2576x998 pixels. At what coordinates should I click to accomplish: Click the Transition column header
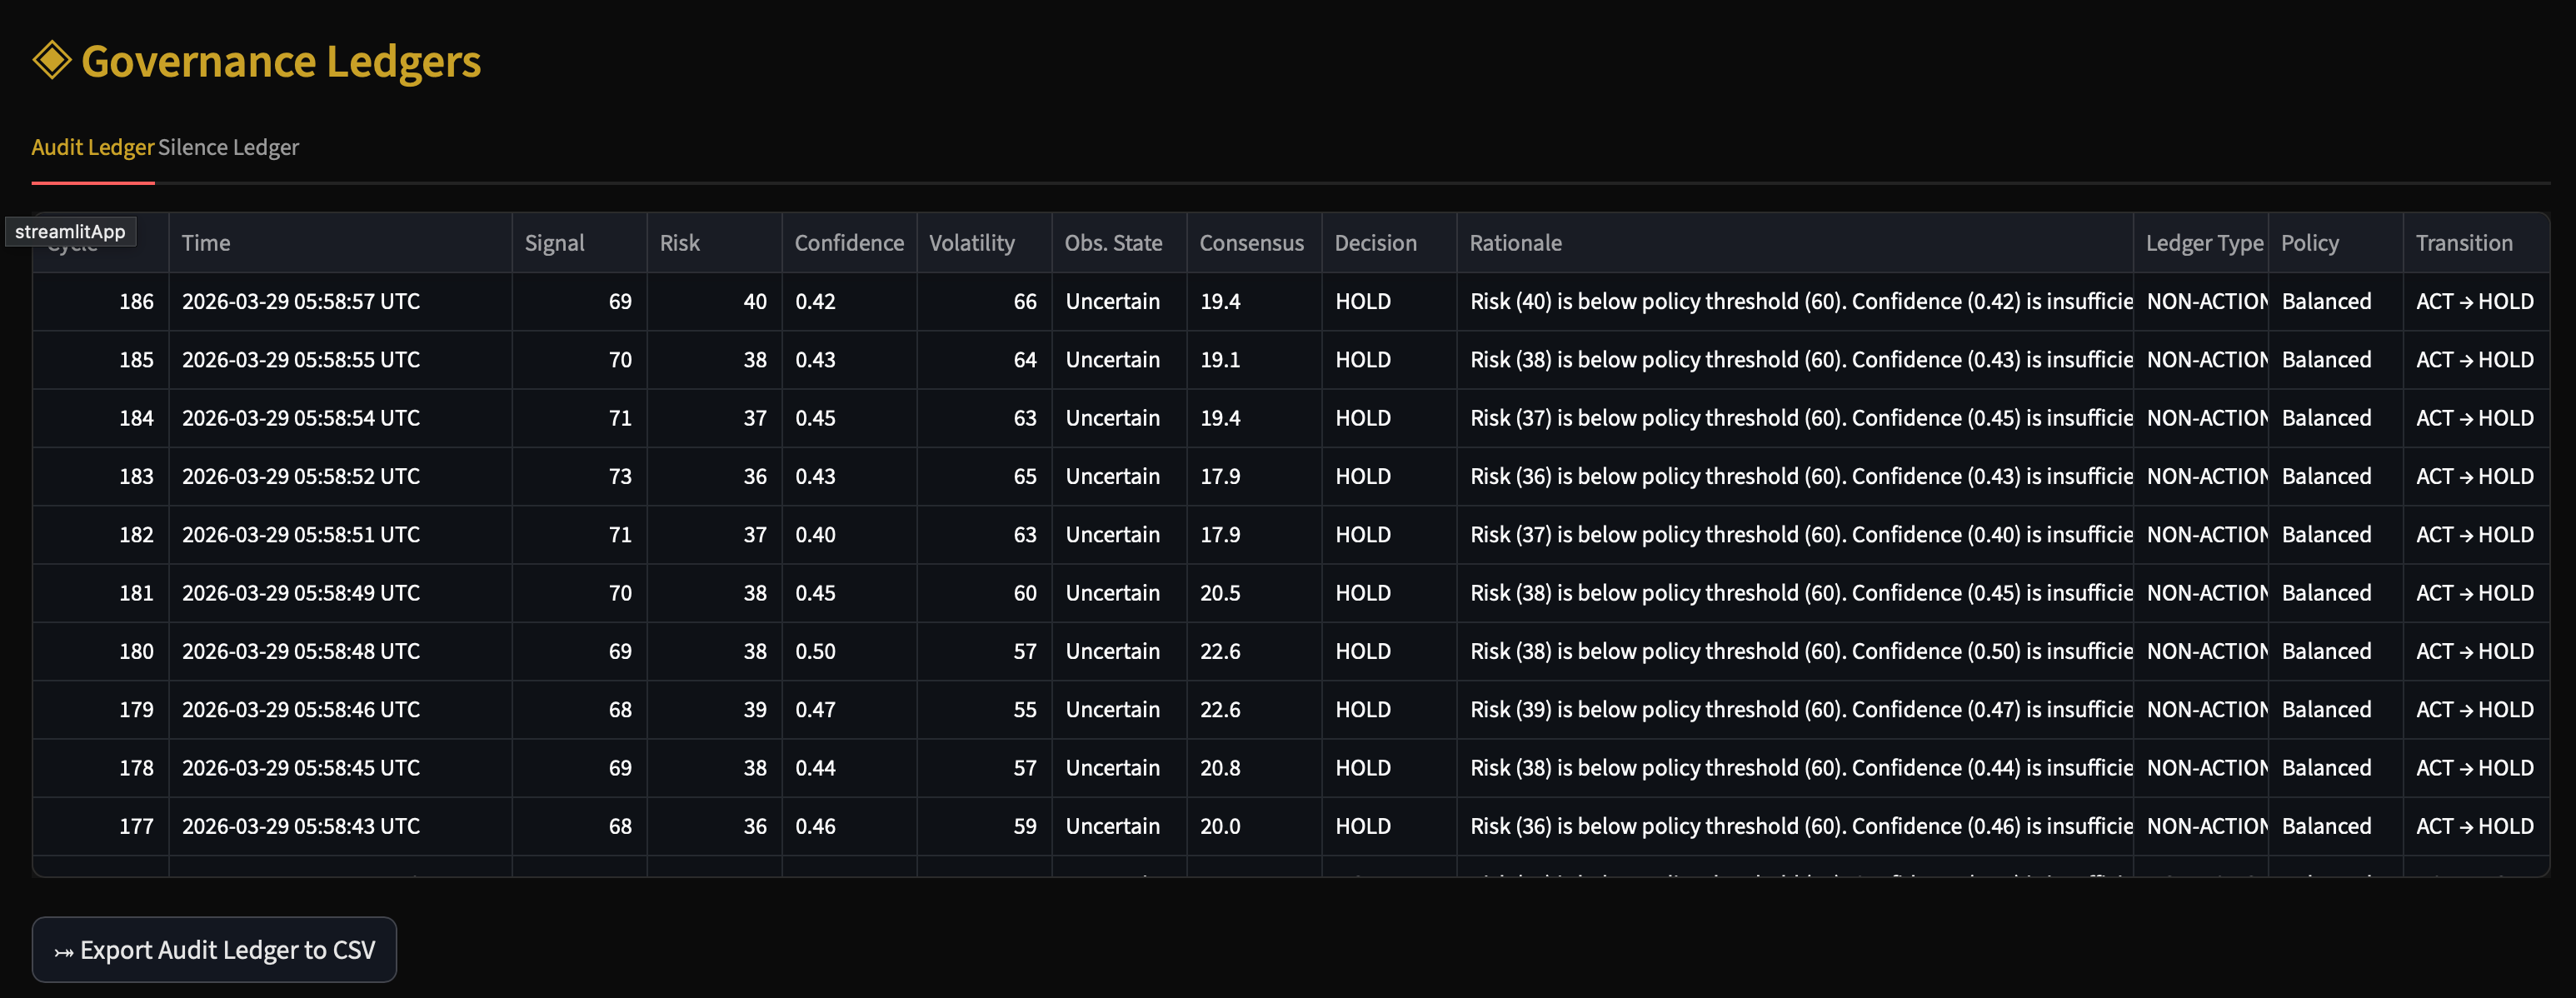tap(2463, 243)
